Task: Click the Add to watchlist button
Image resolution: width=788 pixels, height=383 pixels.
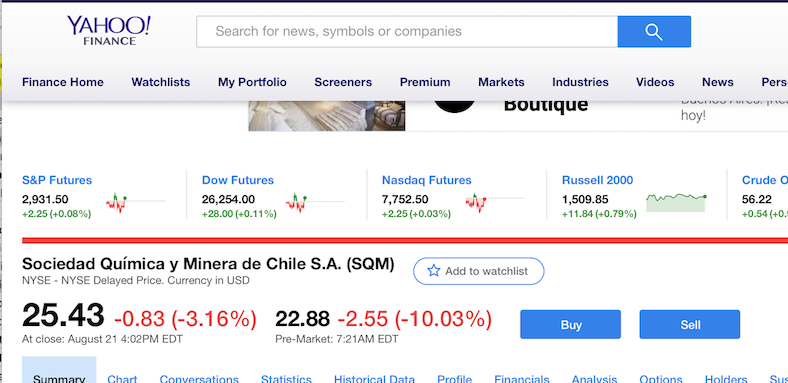Action: (478, 271)
